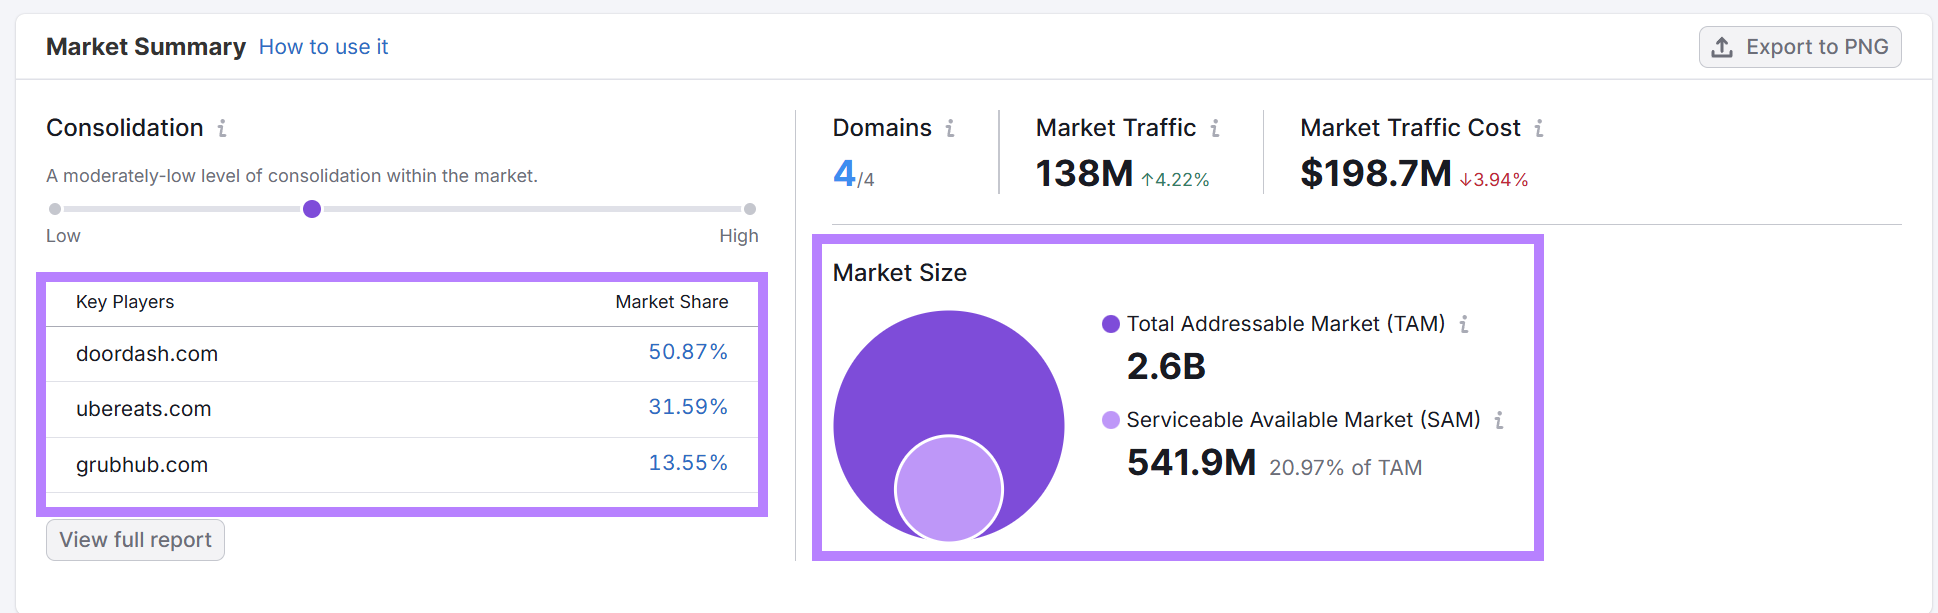Click the light purple SAM circle

(x=948, y=489)
